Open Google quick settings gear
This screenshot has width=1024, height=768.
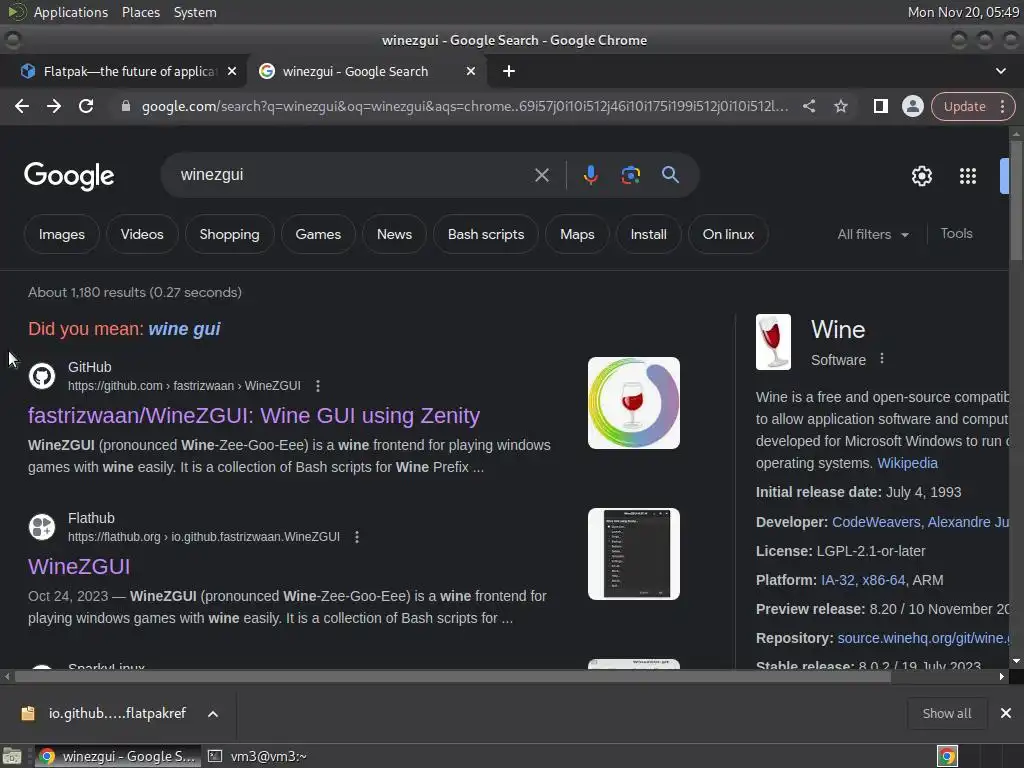point(921,176)
